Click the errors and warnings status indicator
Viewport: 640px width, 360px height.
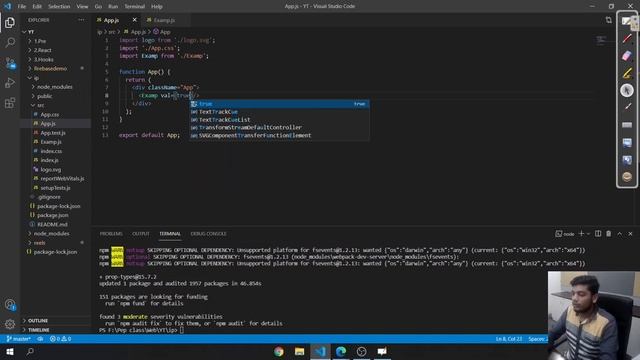(60, 339)
